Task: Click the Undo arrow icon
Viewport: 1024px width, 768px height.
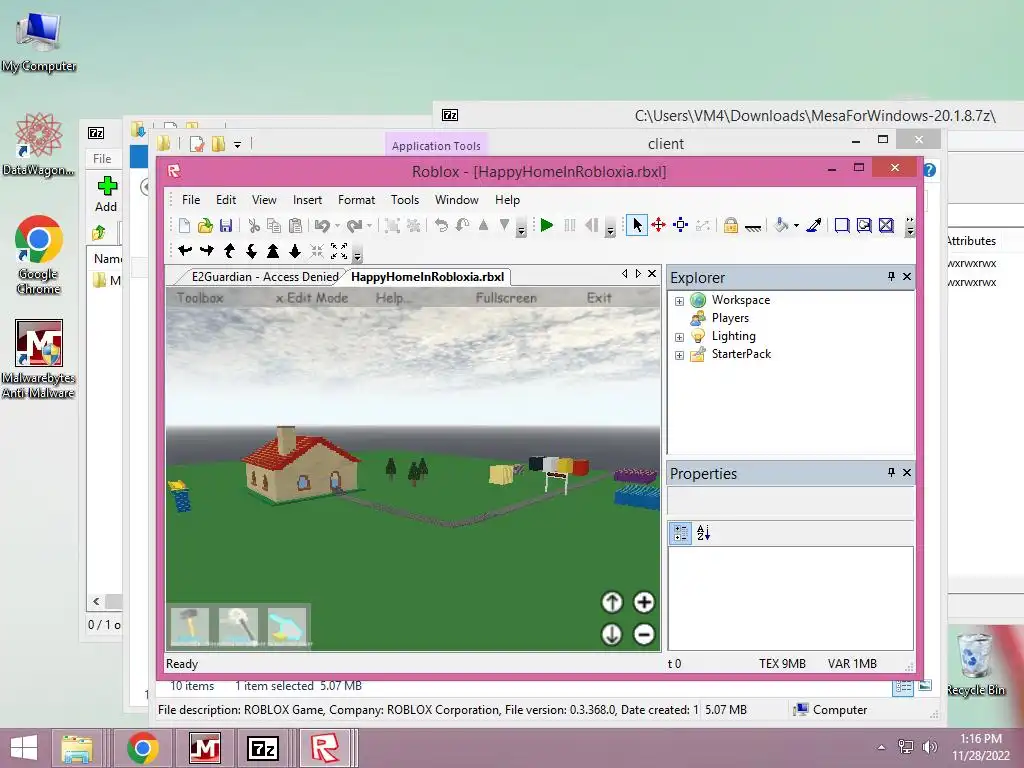Action: click(322, 225)
